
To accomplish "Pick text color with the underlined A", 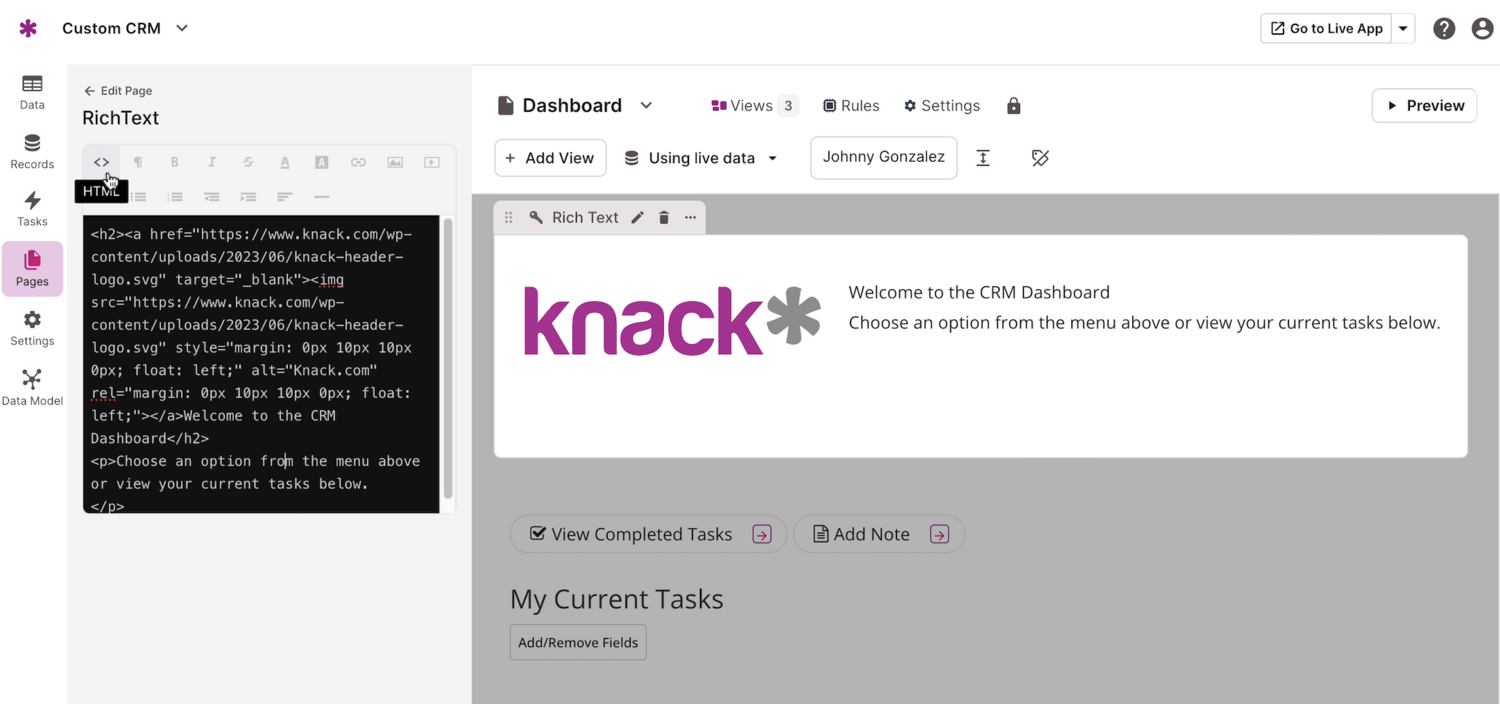I will pyautogui.click(x=285, y=162).
